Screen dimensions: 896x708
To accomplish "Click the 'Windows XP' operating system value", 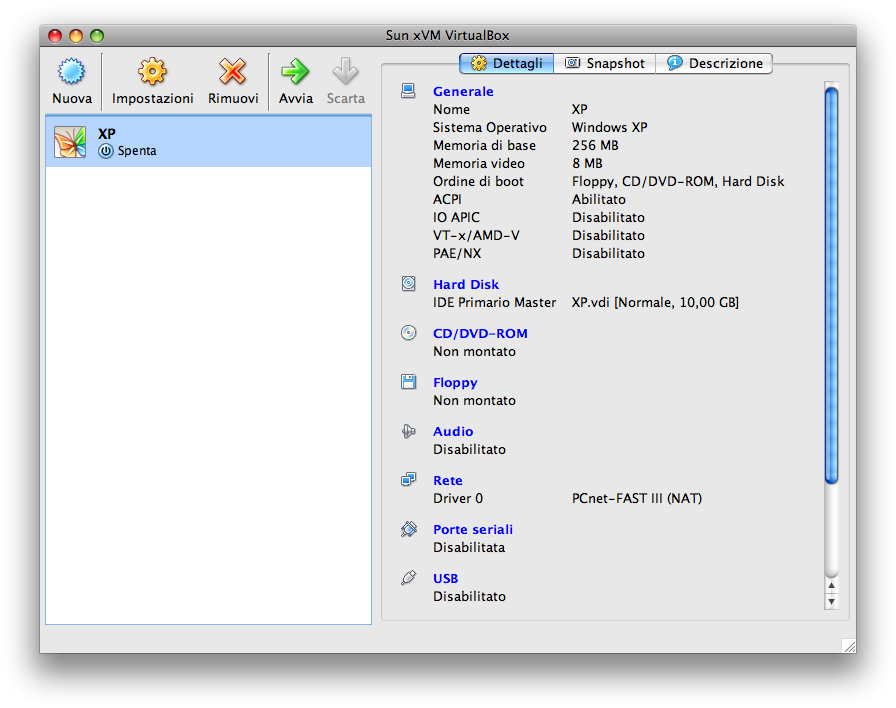I will click(x=609, y=127).
